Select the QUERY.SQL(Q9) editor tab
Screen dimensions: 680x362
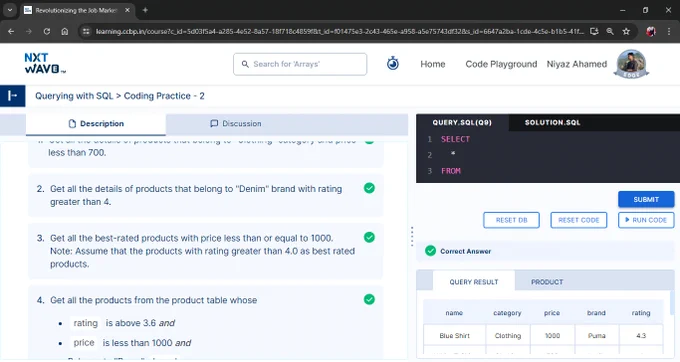coord(462,123)
